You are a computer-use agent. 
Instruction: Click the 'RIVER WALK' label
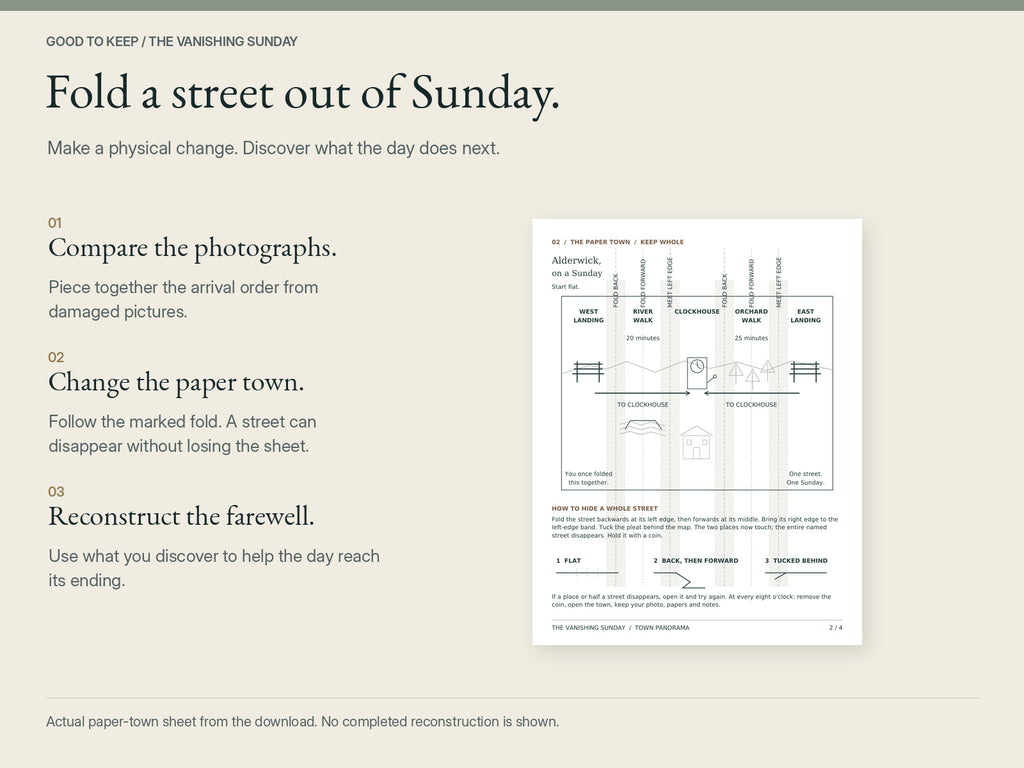click(x=643, y=316)
